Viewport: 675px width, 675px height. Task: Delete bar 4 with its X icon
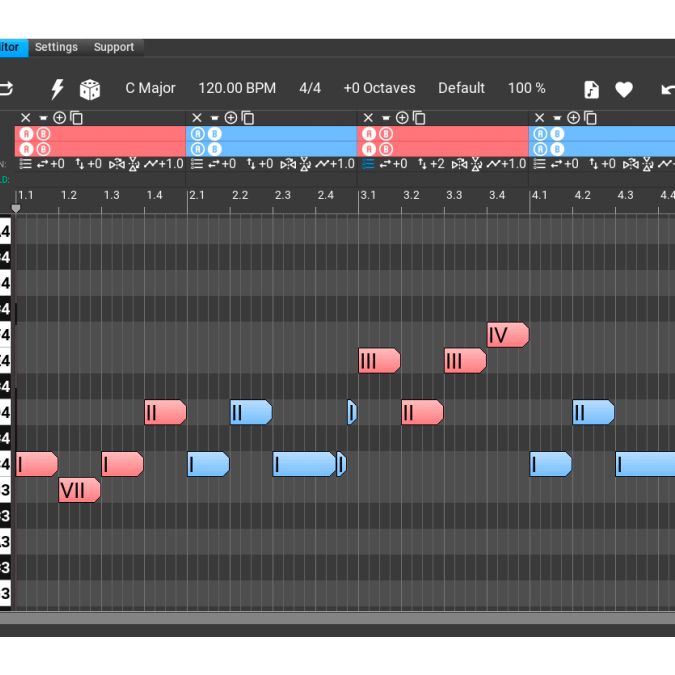pyautogui.click(x=539, y=118)
